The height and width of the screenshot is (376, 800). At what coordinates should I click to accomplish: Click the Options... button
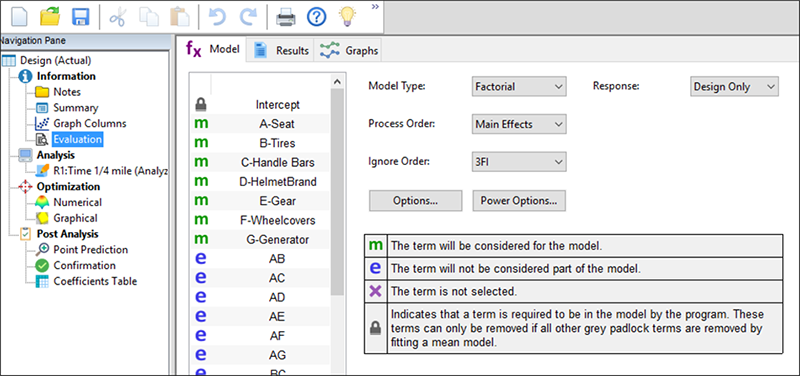tap(415, 200)
